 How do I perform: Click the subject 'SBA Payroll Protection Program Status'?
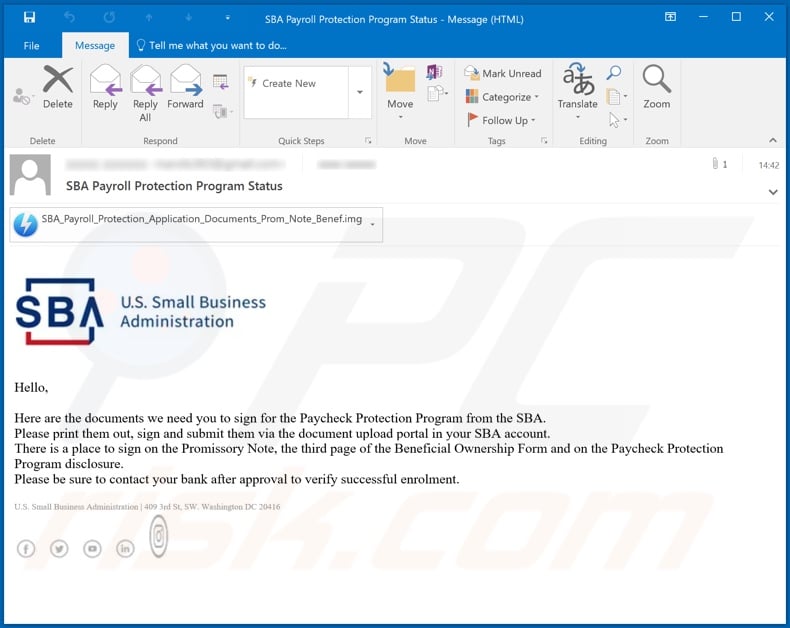tap(174, 186)
